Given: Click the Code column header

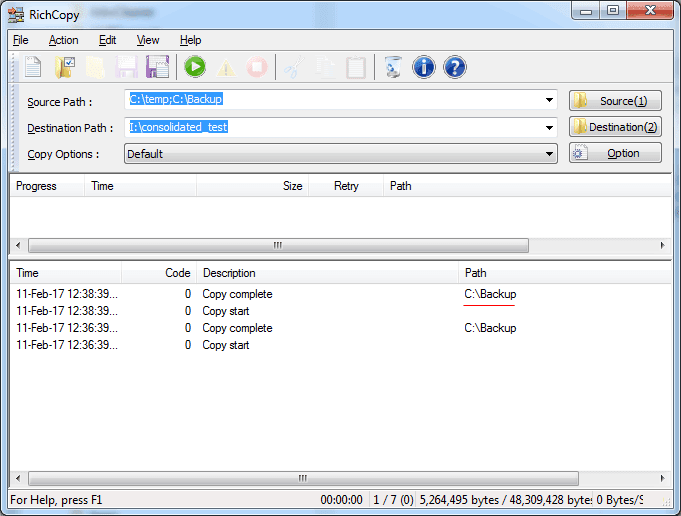Looking at the screenshot, I should pyautogui.click(x=159, y=273).
